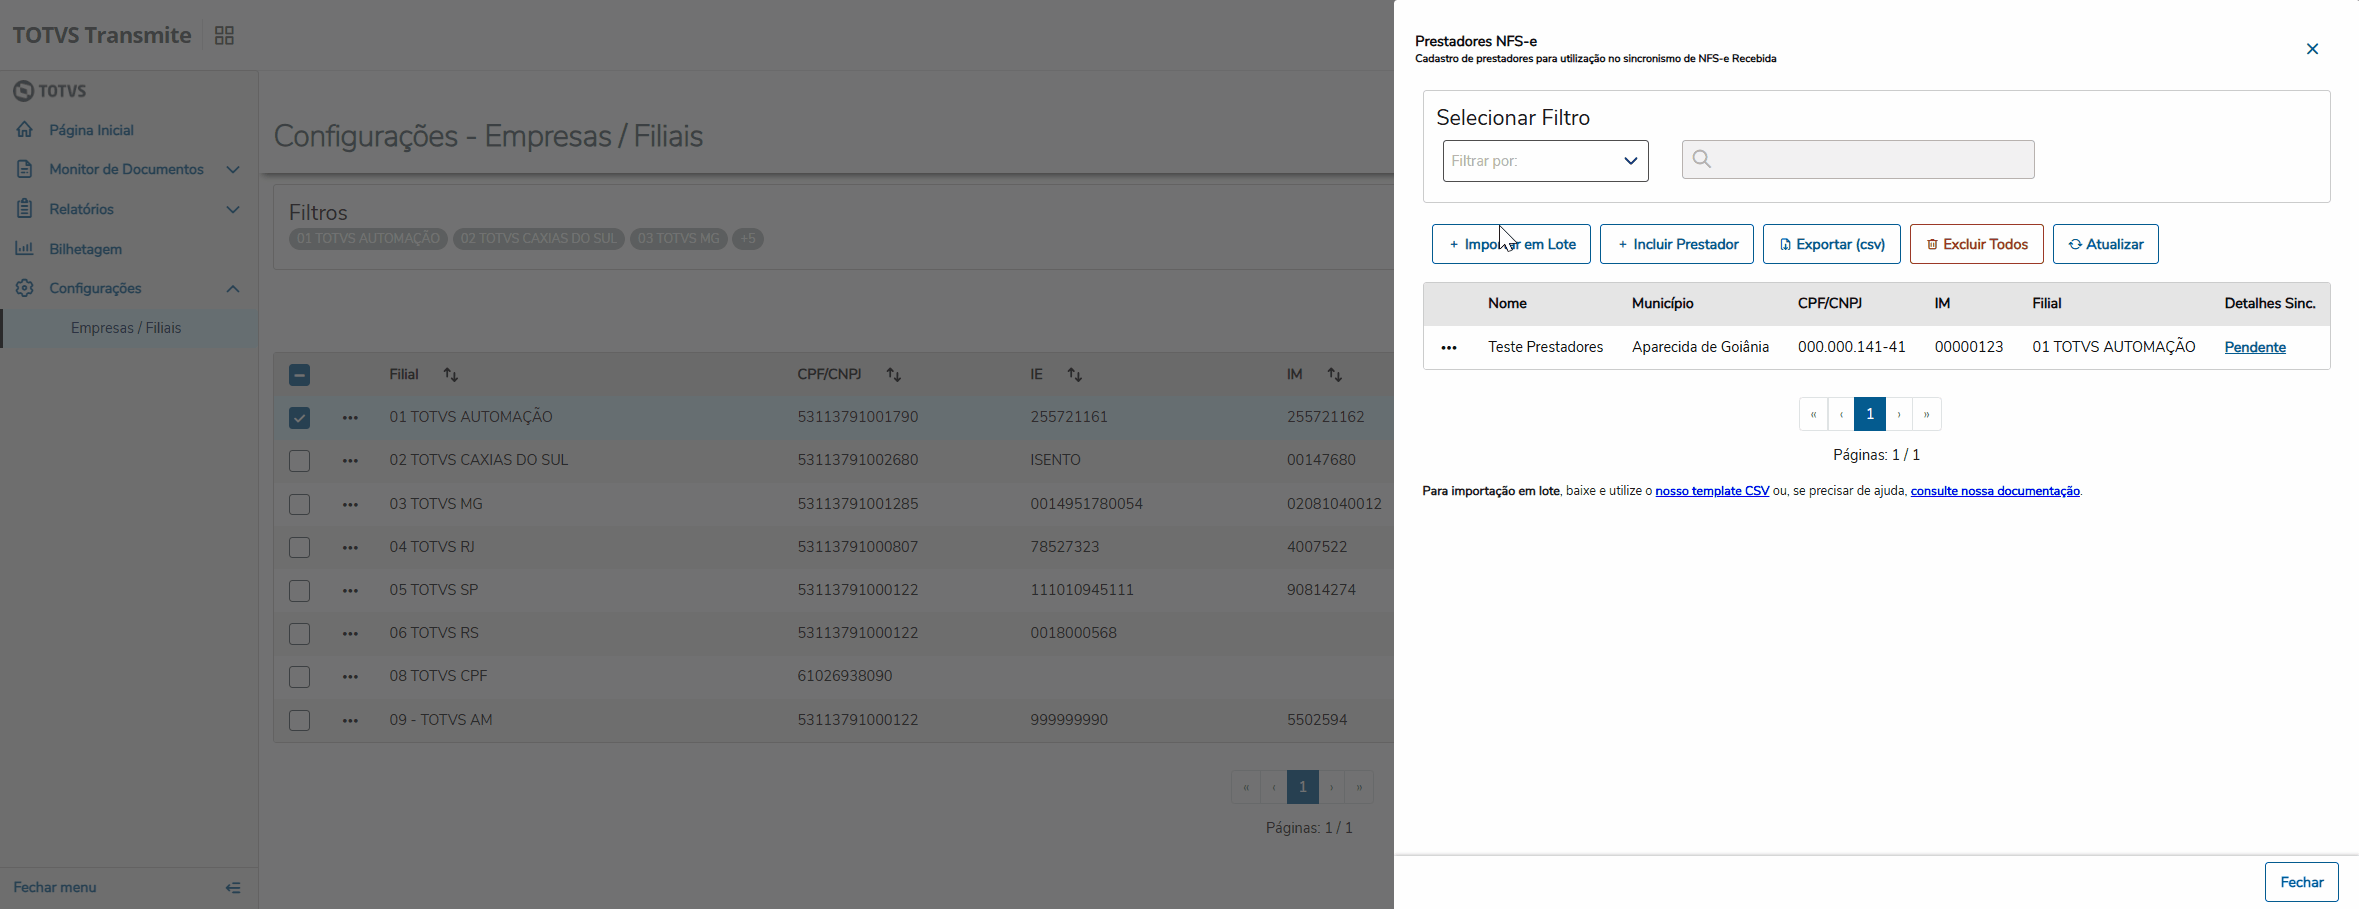This screenshot has width=2359, height=909.
Task: Click the TOTVS logo in sidebar
Action: click(50, 91)
